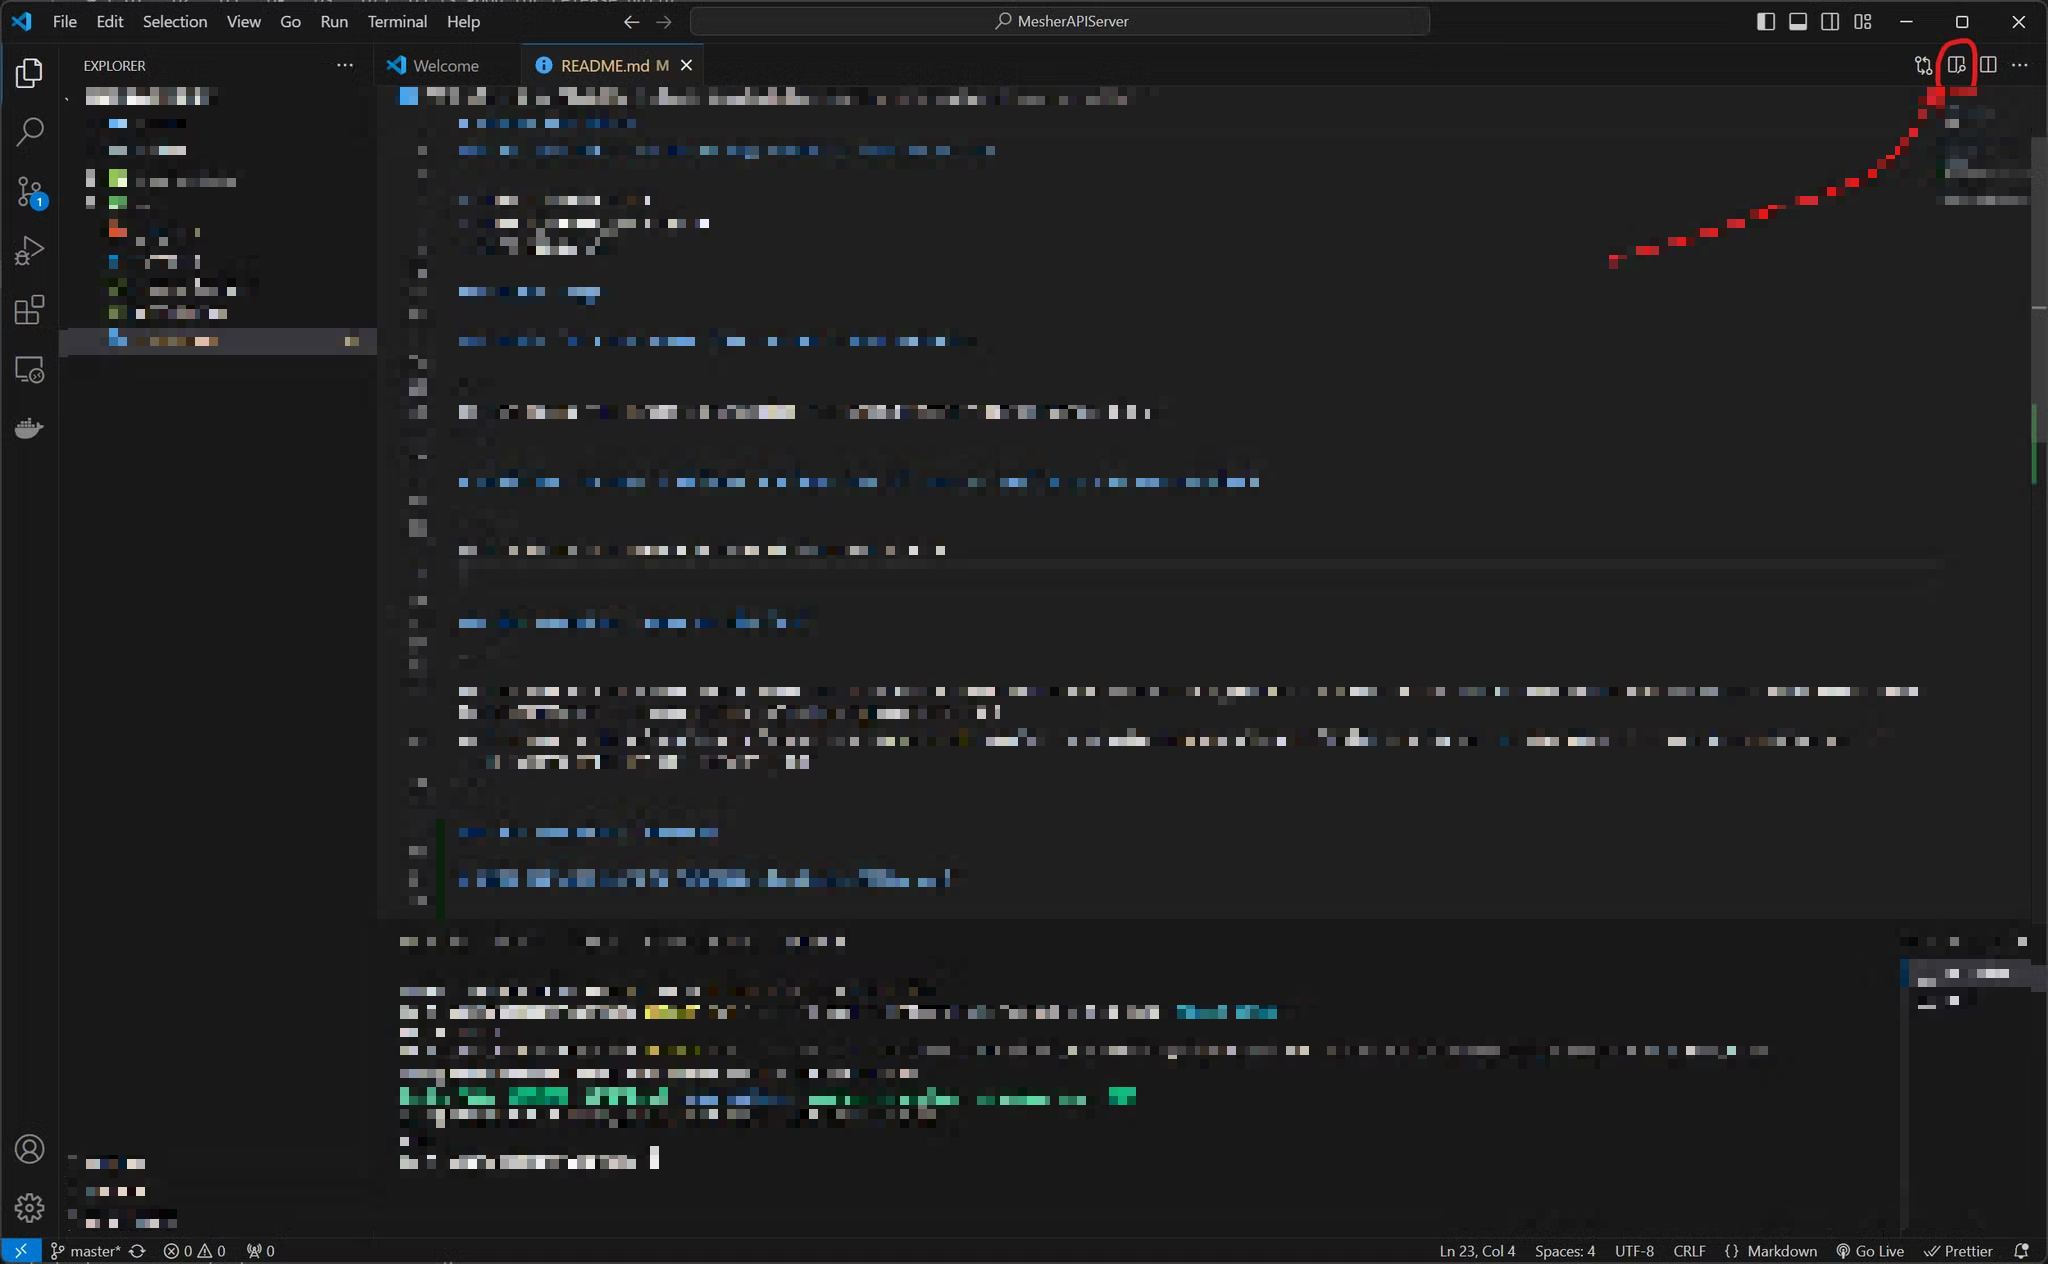The image size is (2048, 1264).
Task: Open Run and Debug view
Action: click(x=30, y=250)
